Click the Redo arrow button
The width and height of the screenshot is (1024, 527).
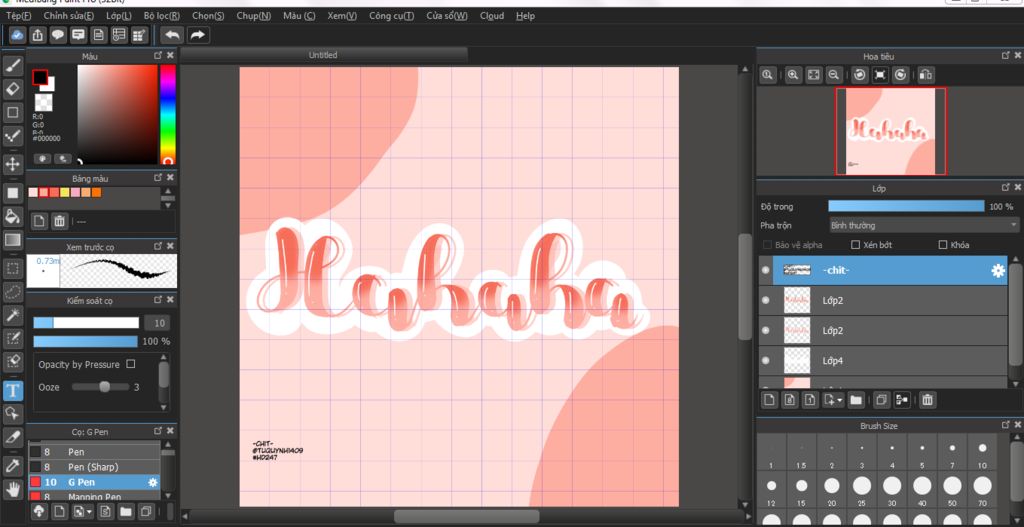coord(198,35)
